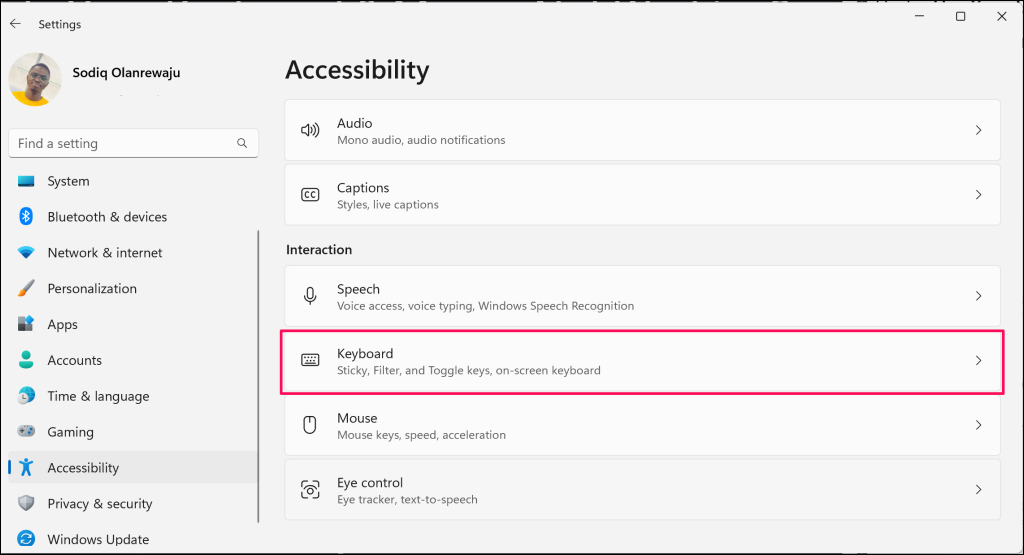Click the Bluetooth & devices icon
The image size is (1024, 555).
pos(27,217)
